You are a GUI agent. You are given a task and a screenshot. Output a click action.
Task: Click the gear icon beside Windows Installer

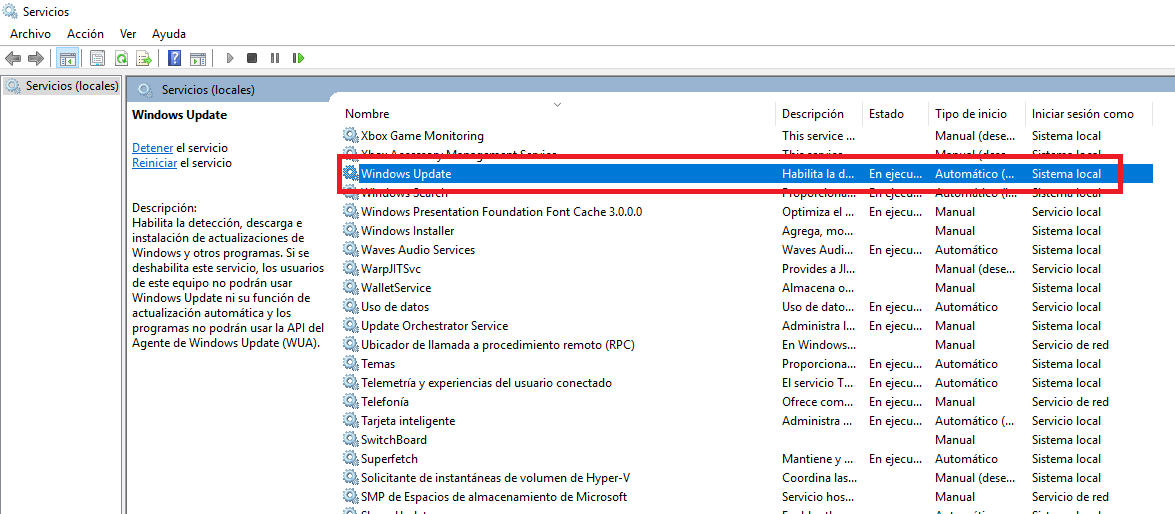click(351, 231)
